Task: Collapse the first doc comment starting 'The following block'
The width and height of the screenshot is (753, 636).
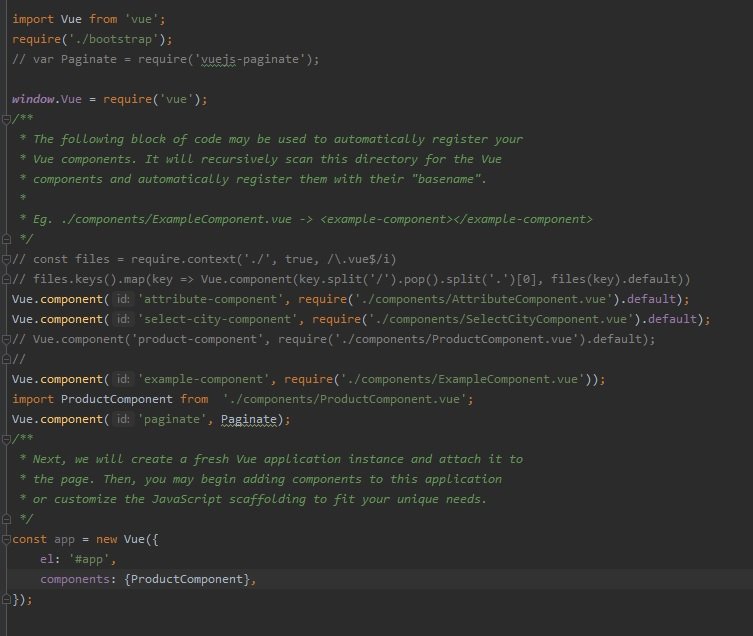Action: (x=6, y=119)
